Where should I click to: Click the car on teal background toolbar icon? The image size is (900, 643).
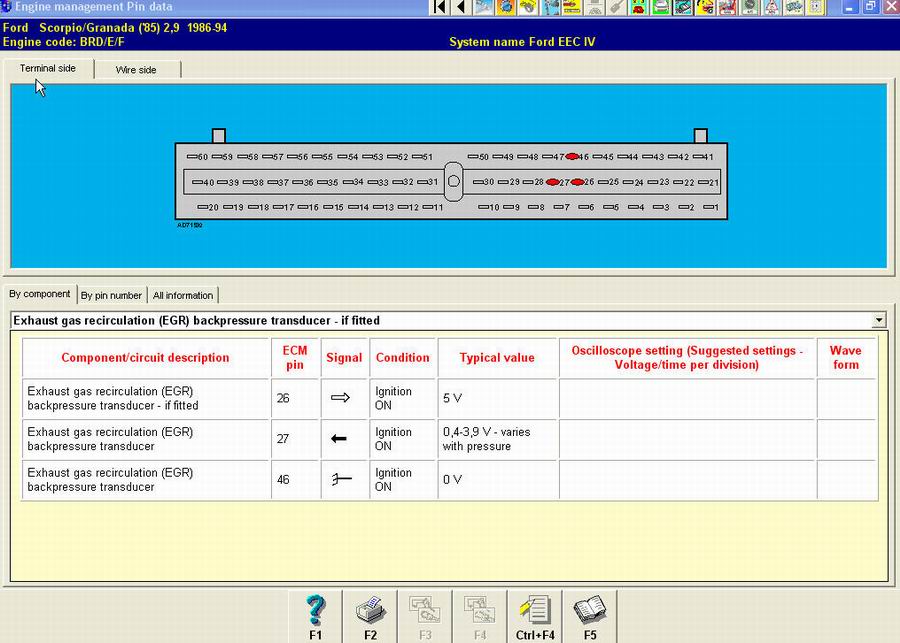point(683,7)
